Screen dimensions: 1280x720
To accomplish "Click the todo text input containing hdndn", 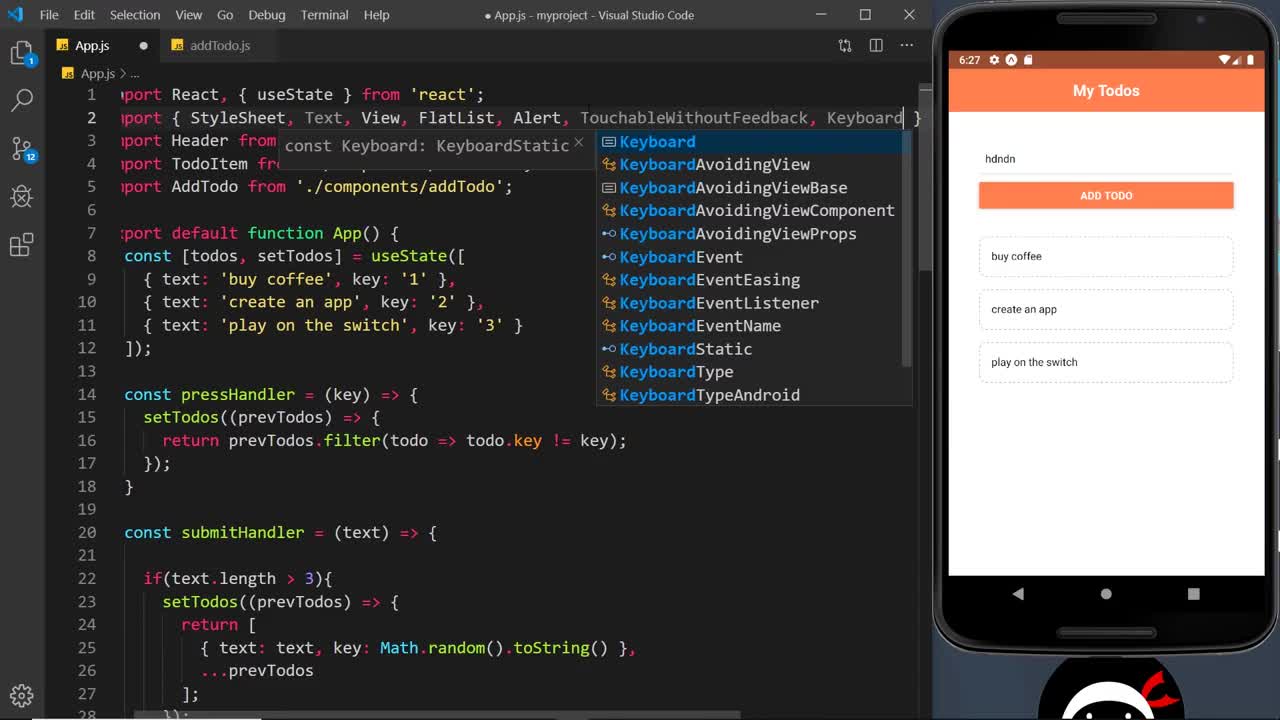I will [1106, 159].
